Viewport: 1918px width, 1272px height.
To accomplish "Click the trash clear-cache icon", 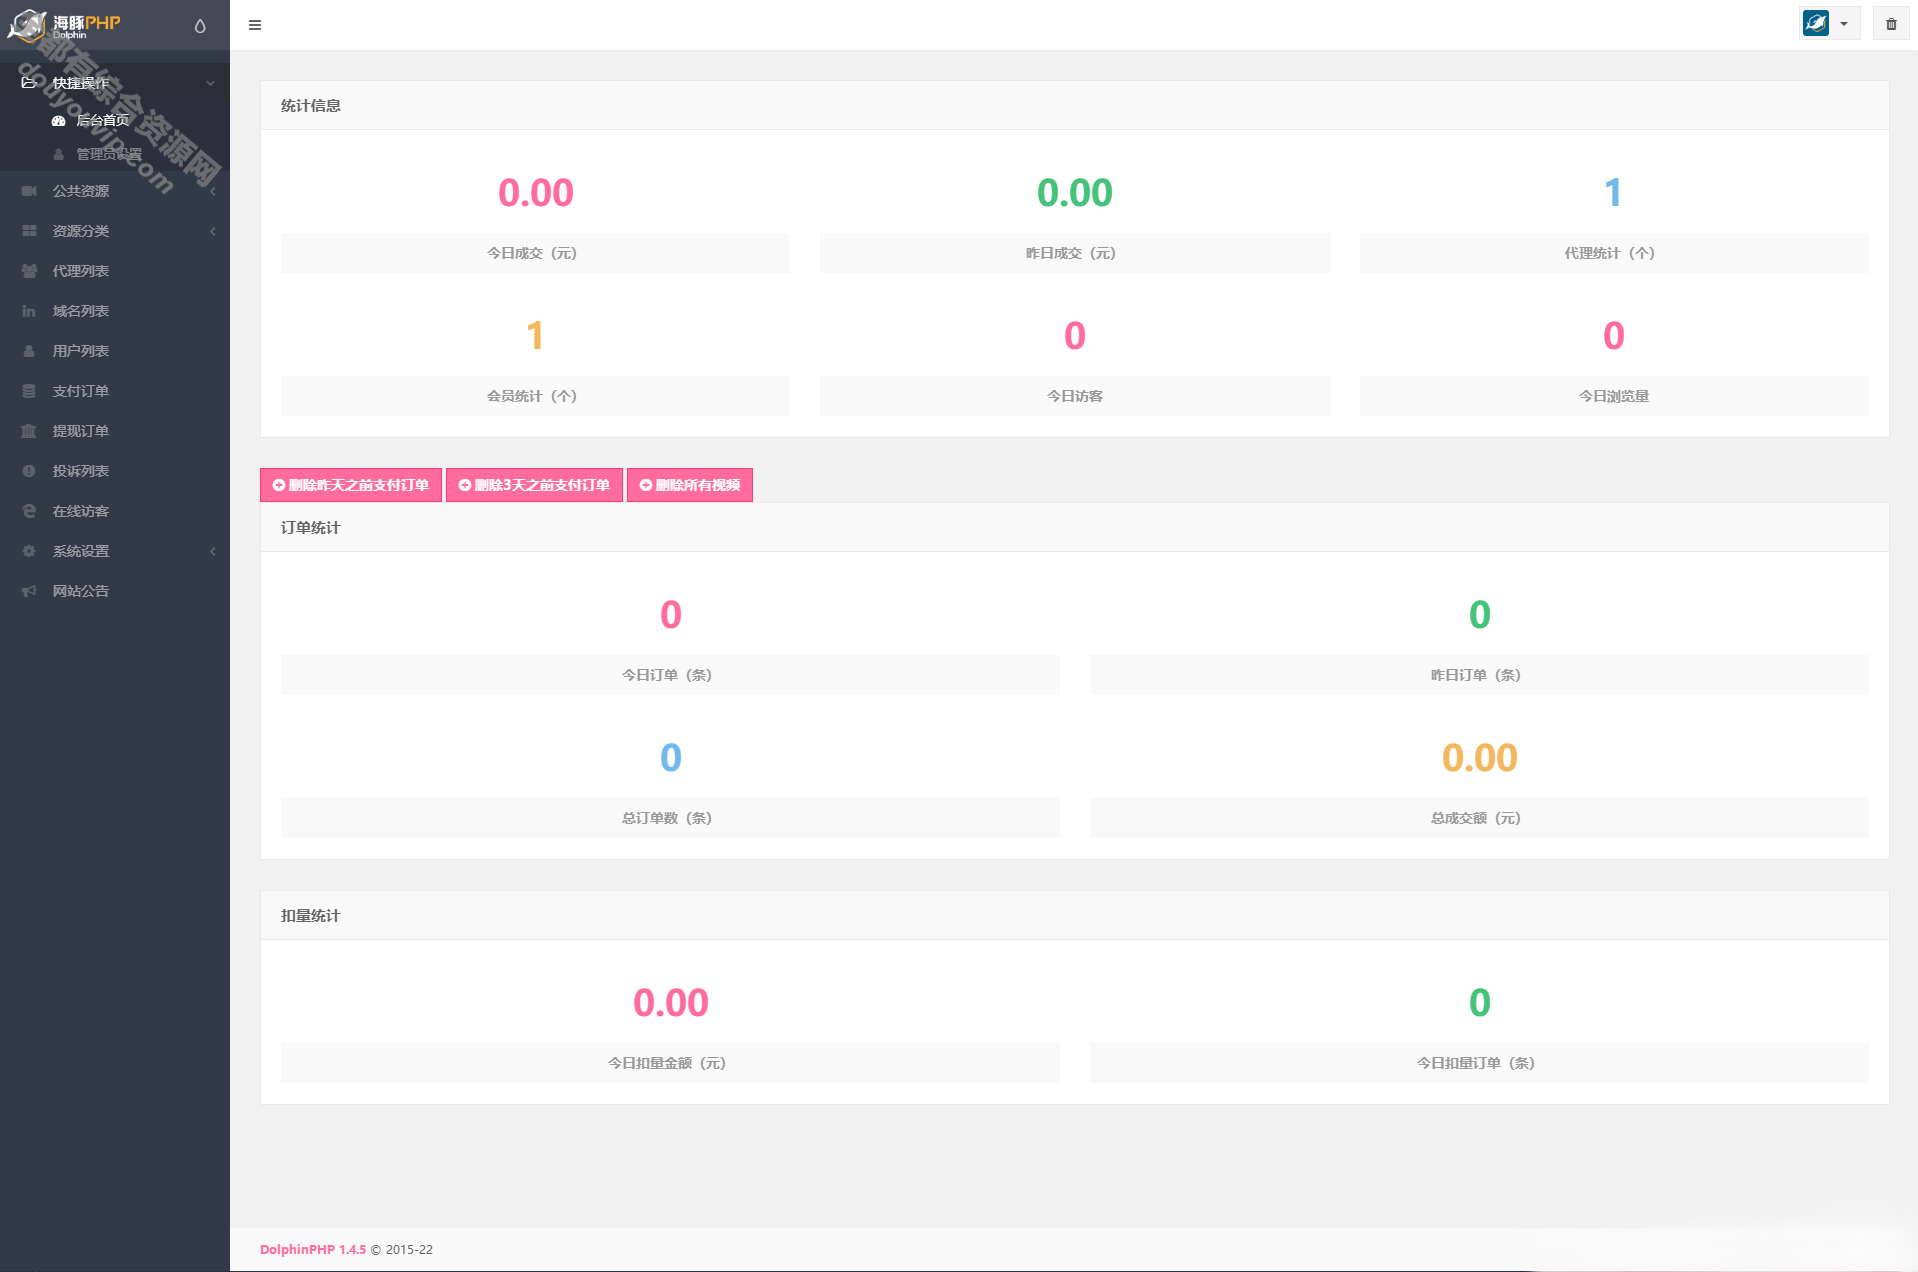I will tap(1891, 24).
